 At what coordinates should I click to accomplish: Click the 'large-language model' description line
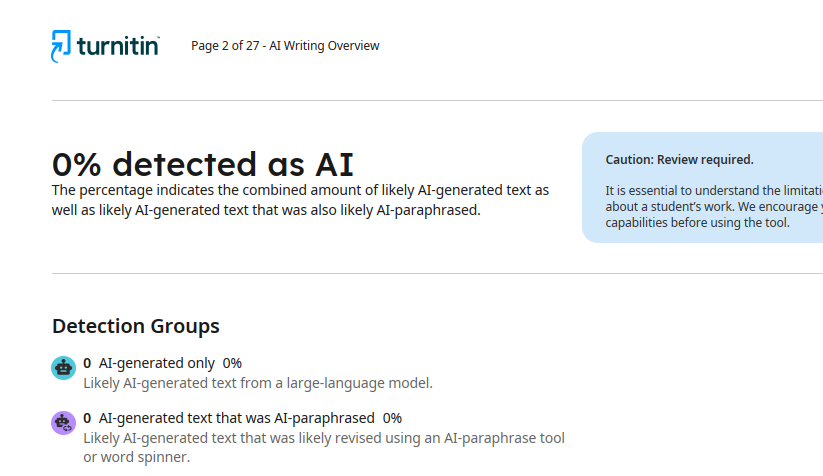(258, 383)
